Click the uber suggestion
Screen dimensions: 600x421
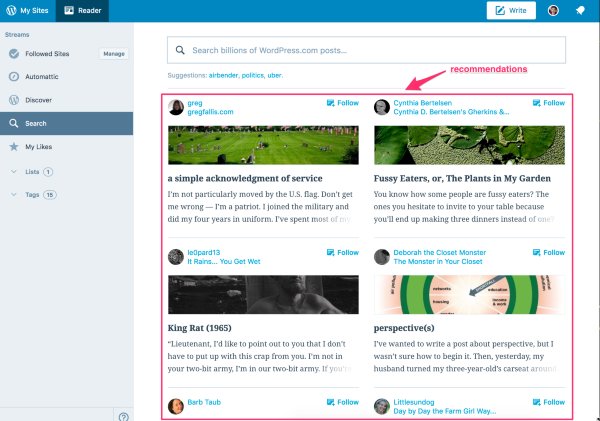[274, 75]
